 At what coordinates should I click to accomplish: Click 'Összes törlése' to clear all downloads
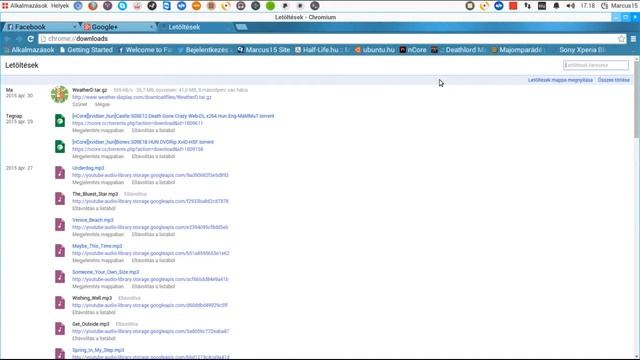pos(613,80)
